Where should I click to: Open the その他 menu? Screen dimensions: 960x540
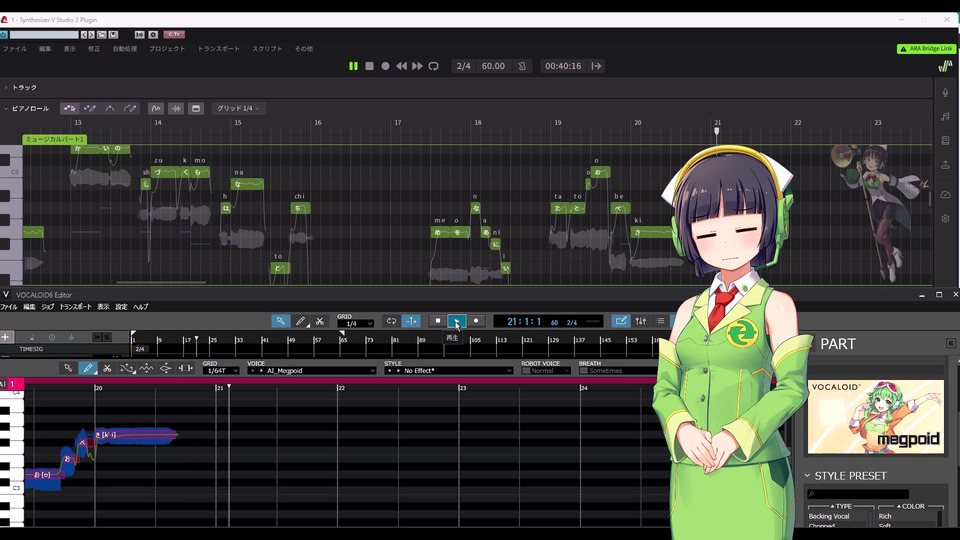[x=304, y=49]
